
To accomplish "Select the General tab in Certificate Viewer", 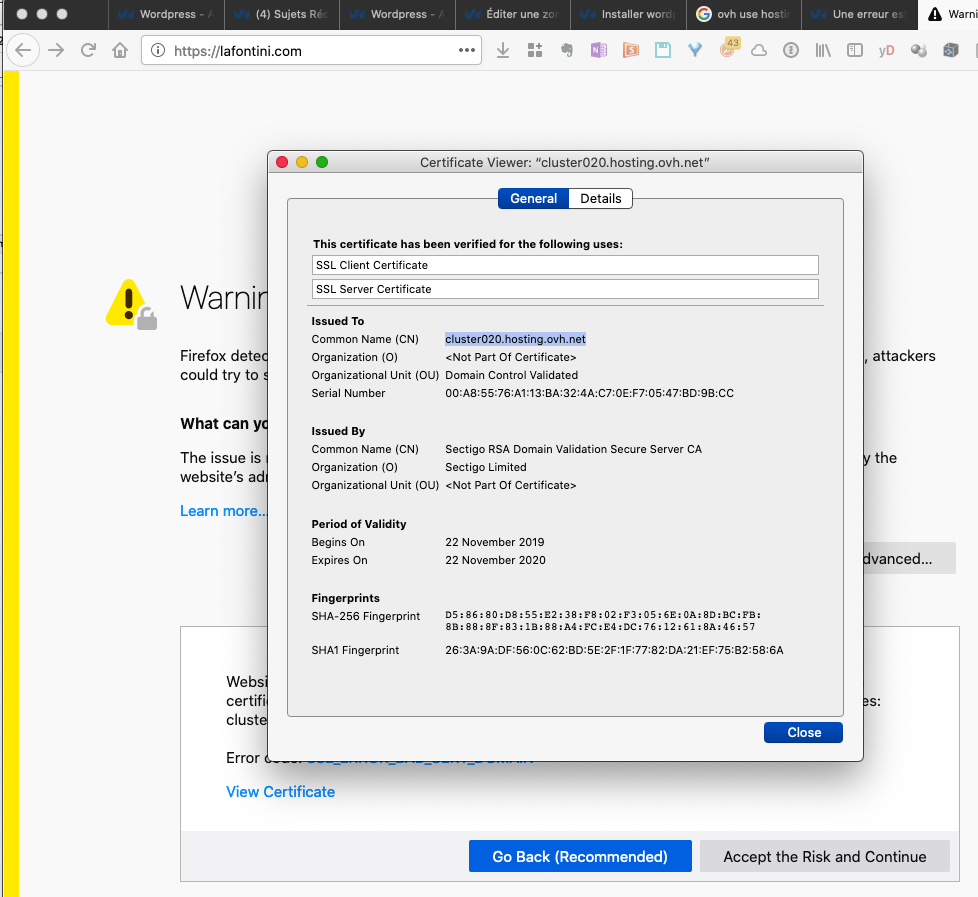I will coord(533,198).
